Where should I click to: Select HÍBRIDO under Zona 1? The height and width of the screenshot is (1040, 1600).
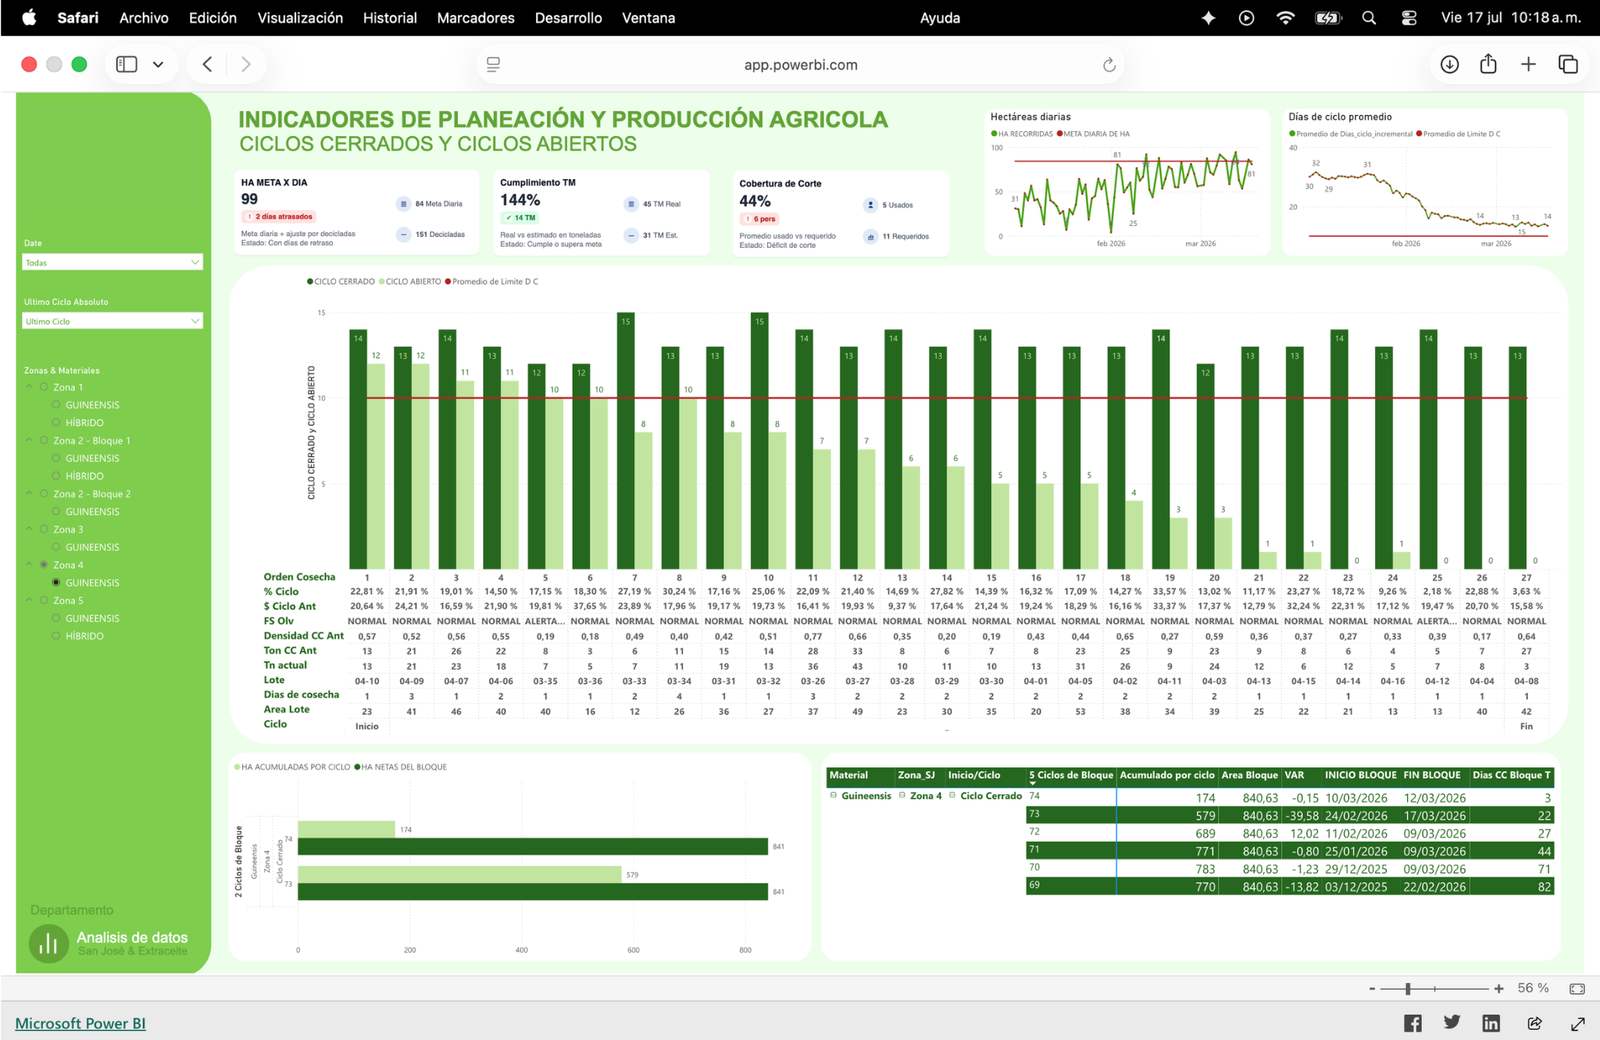[x=56, y=423]
